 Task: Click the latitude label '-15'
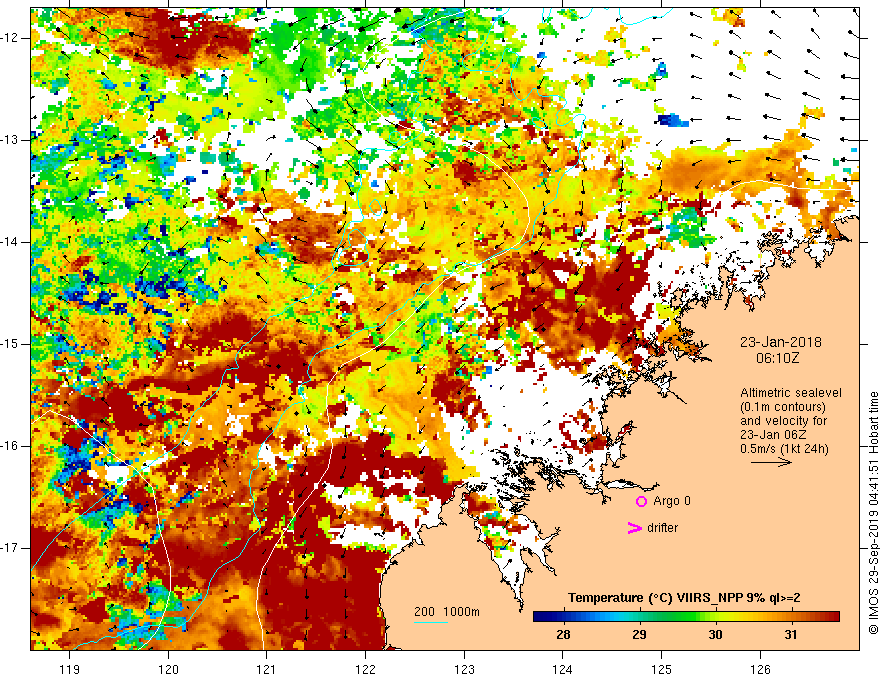11,344
